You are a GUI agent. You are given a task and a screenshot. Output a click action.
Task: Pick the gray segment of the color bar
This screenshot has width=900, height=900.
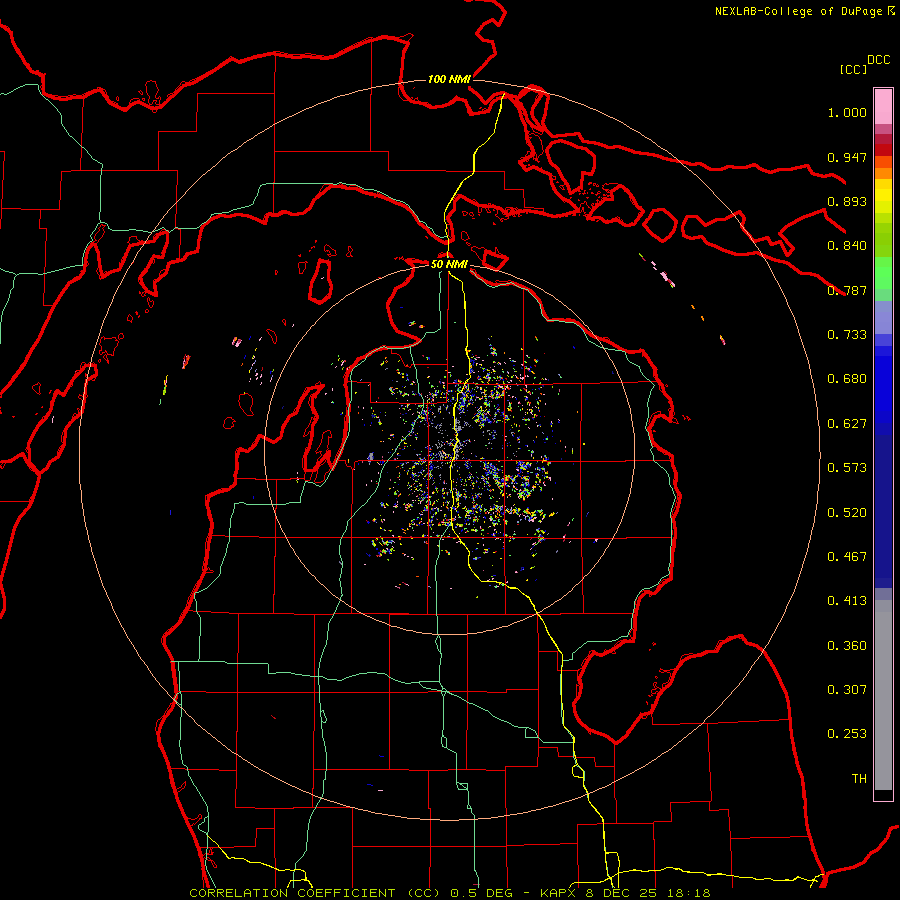click(x=883, y=695)
